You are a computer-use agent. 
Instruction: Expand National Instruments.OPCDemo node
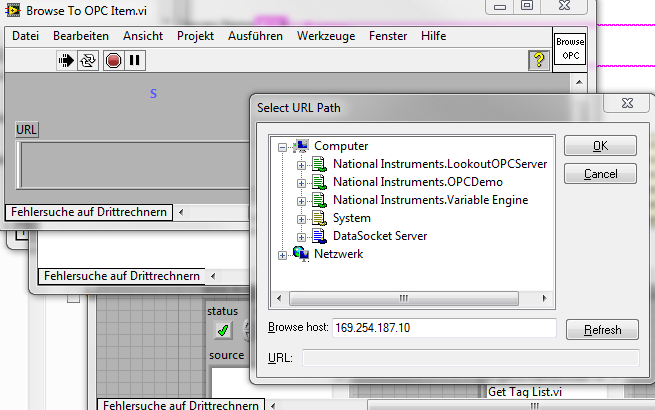301,183
